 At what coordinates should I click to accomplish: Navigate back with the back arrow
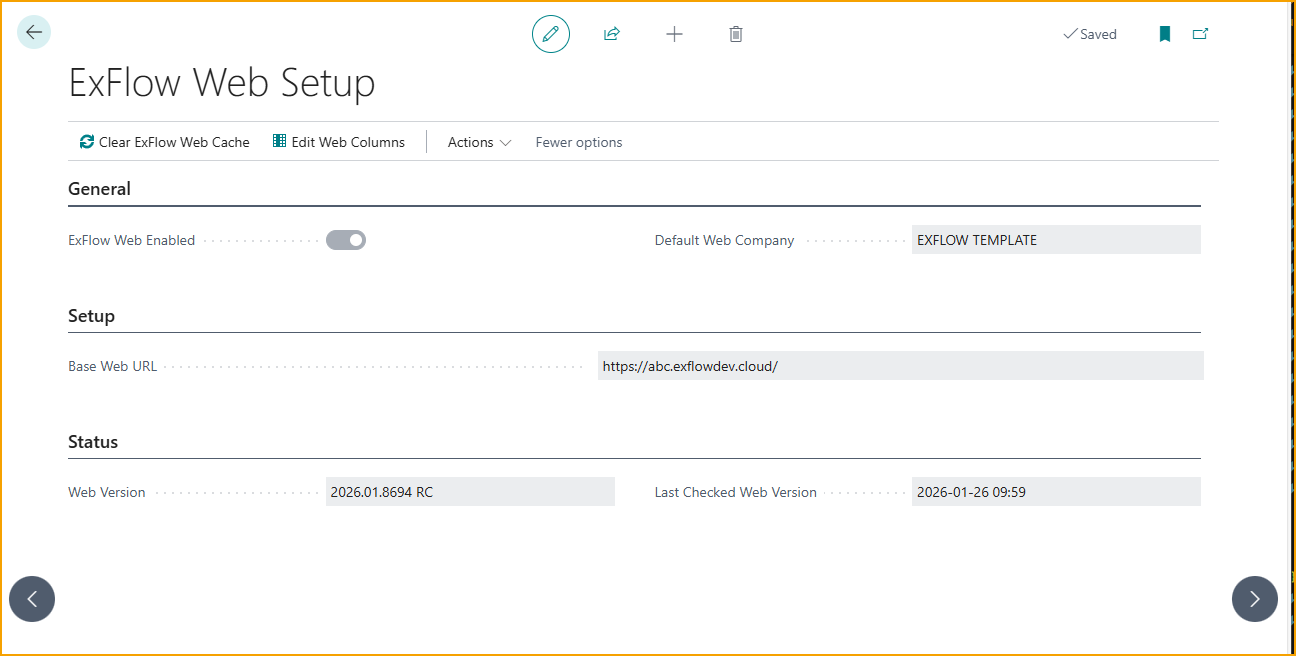point(33,31)
